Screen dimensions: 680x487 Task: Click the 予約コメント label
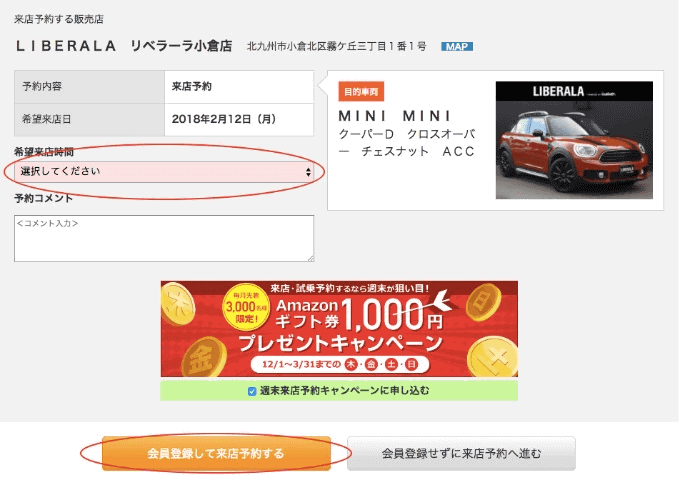point(43,198)
